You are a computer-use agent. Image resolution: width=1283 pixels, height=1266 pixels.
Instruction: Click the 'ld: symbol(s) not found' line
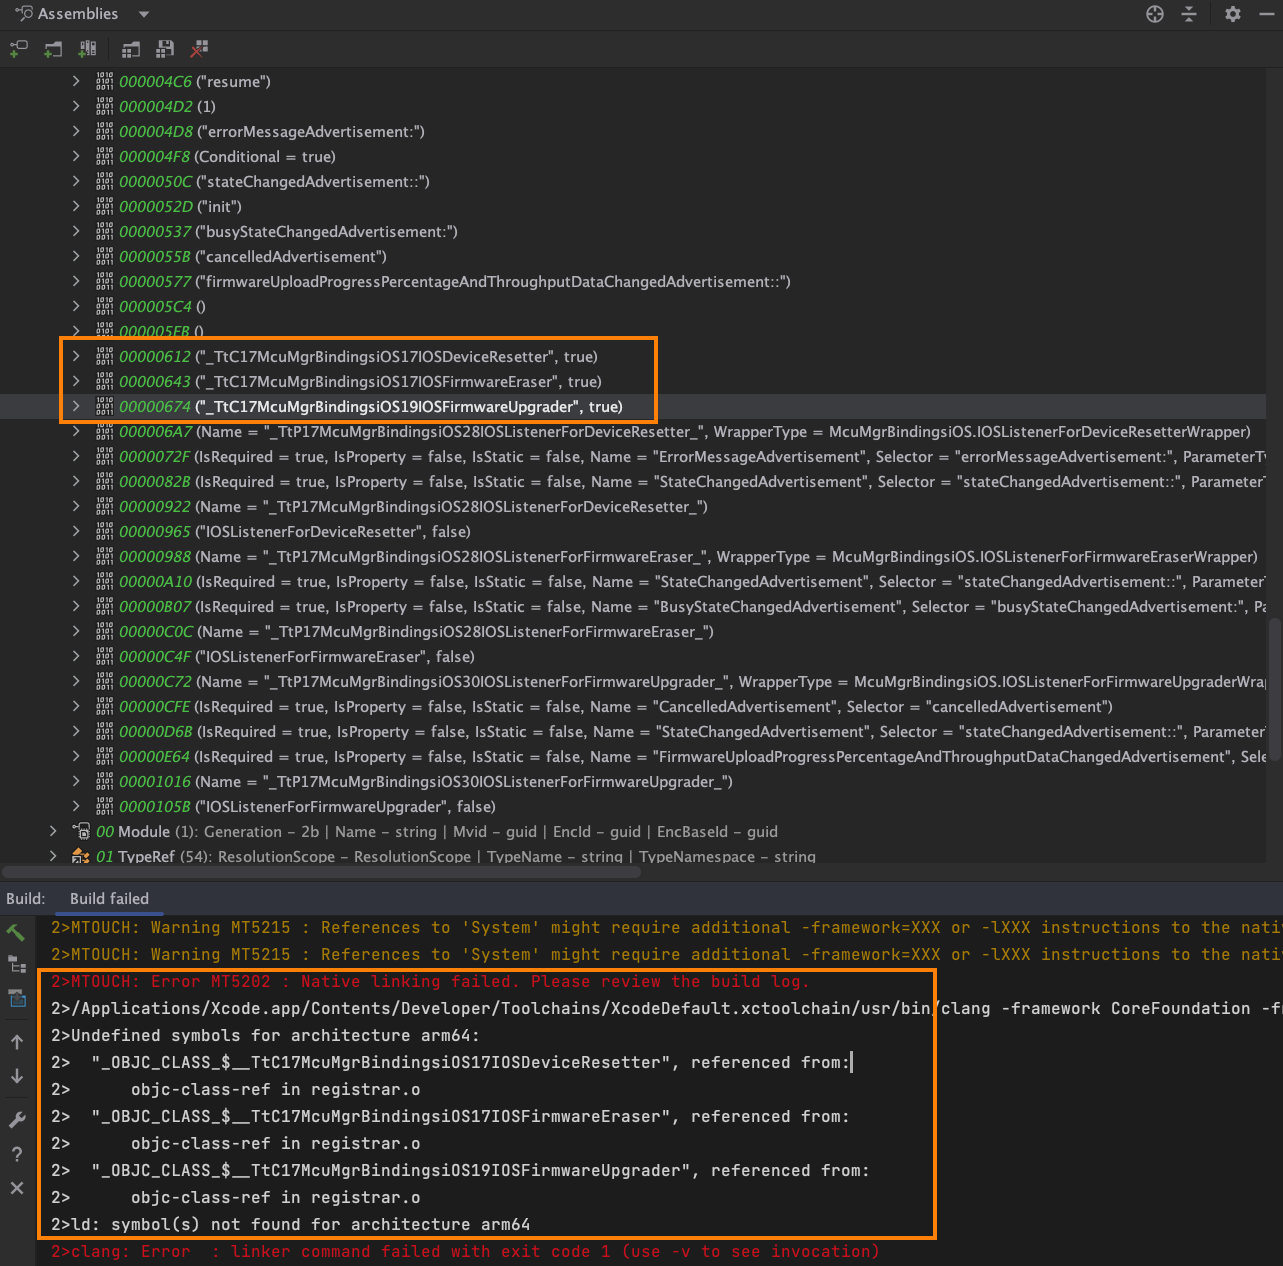[290, 1224]
